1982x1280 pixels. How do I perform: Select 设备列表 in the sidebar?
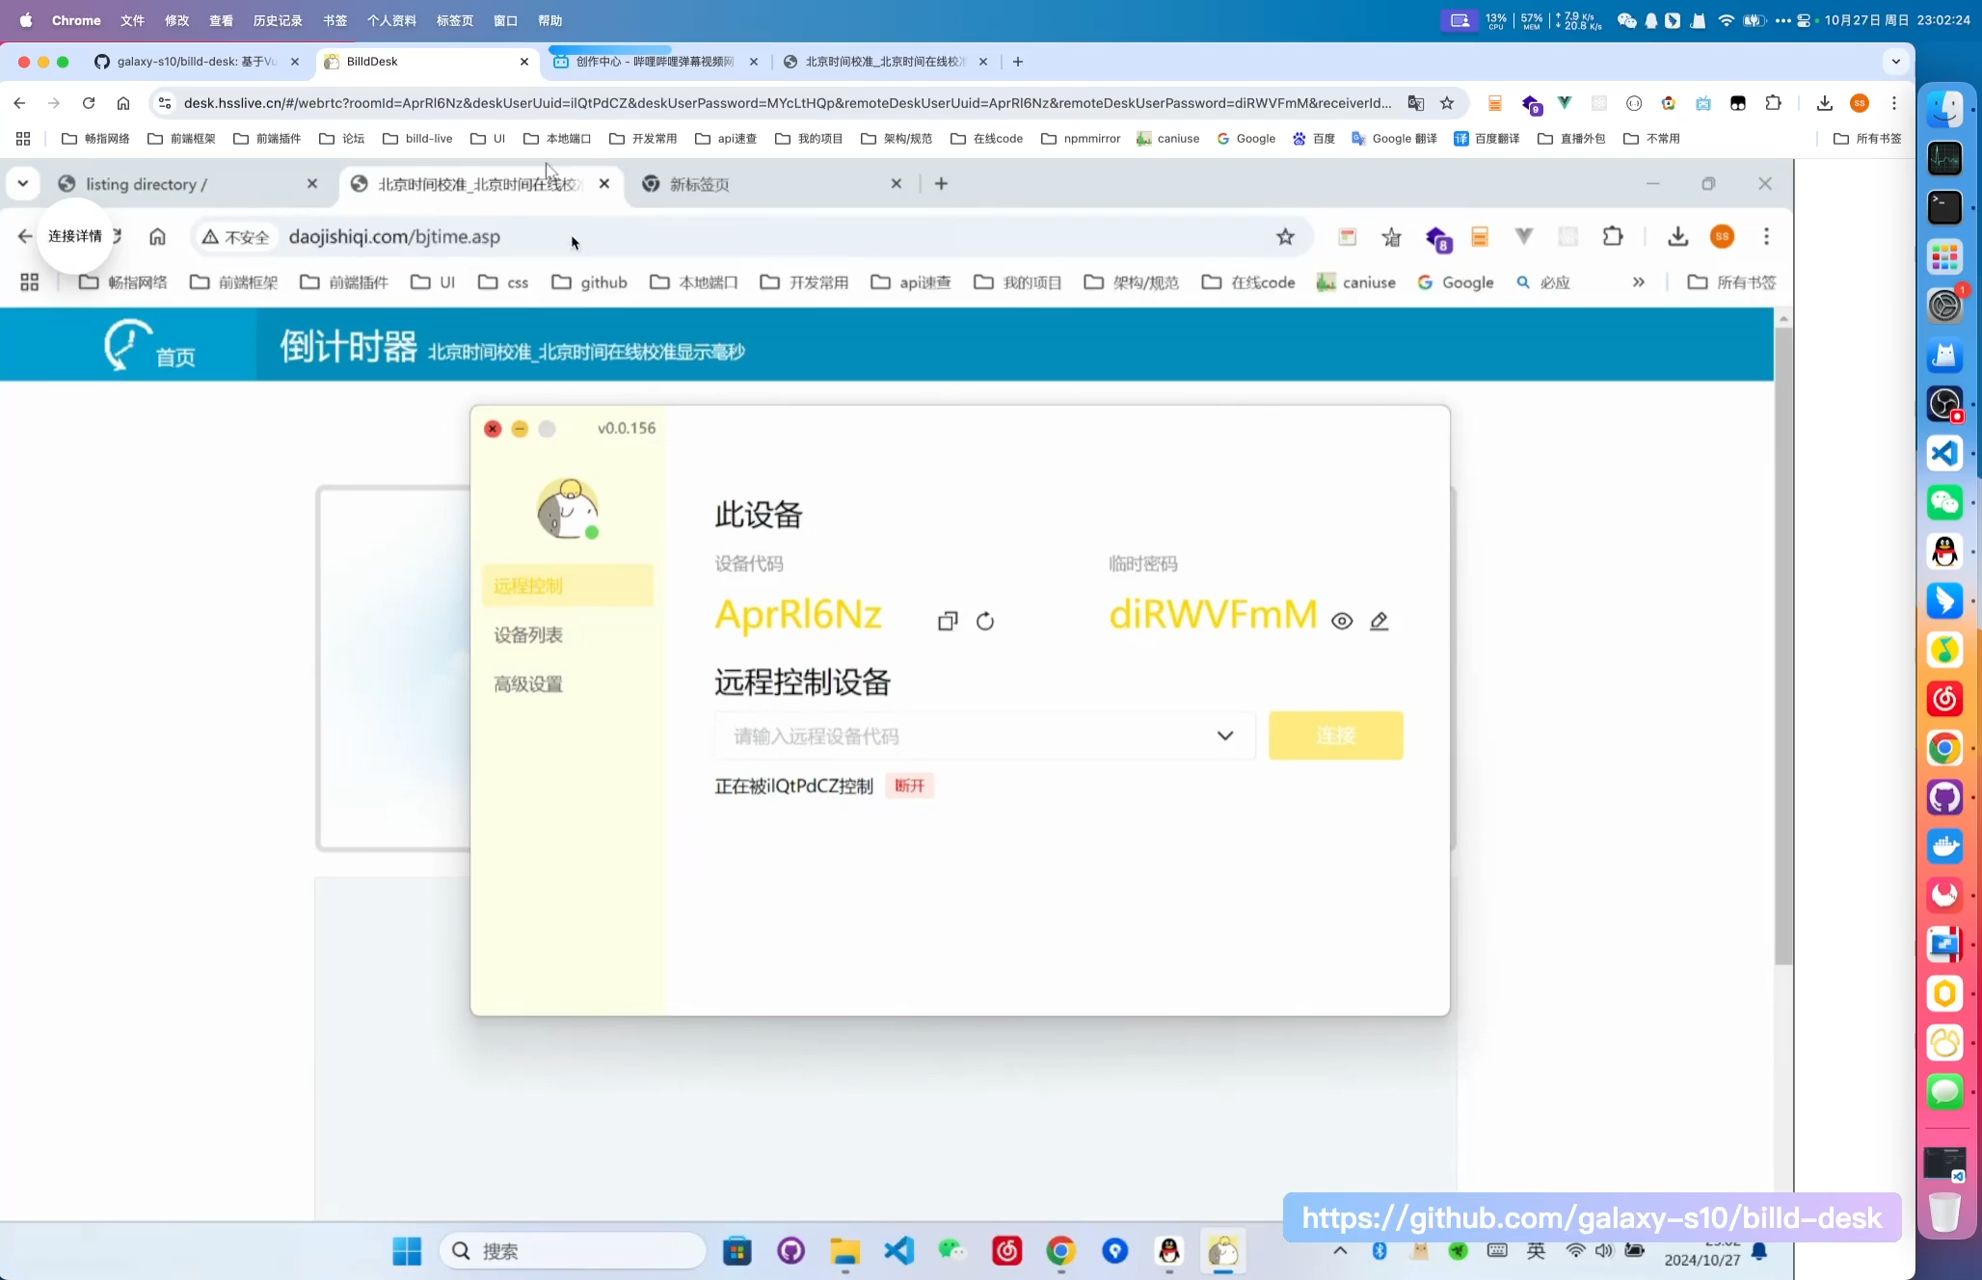point(528,635)
